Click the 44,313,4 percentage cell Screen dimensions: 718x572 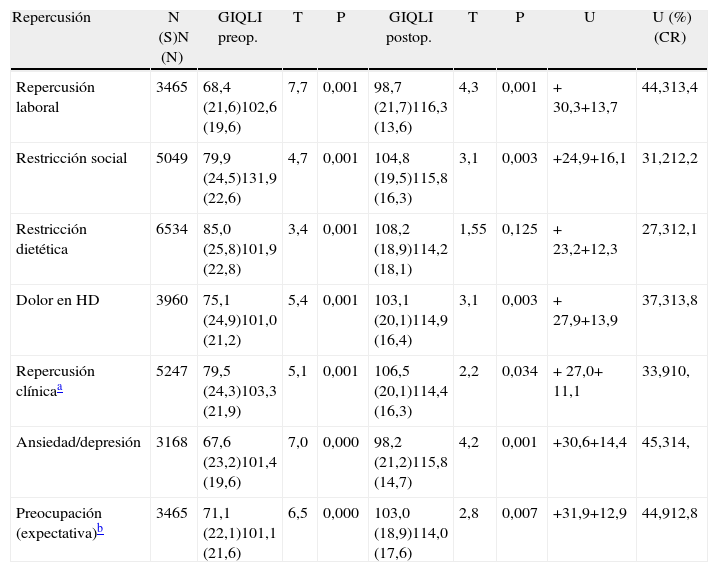point(670,87)
